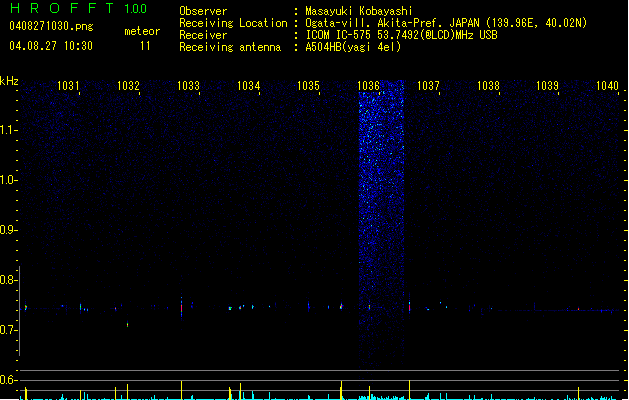Click the wideband noise burst after 1036
The image size is (629, 400).
point(381,223)
